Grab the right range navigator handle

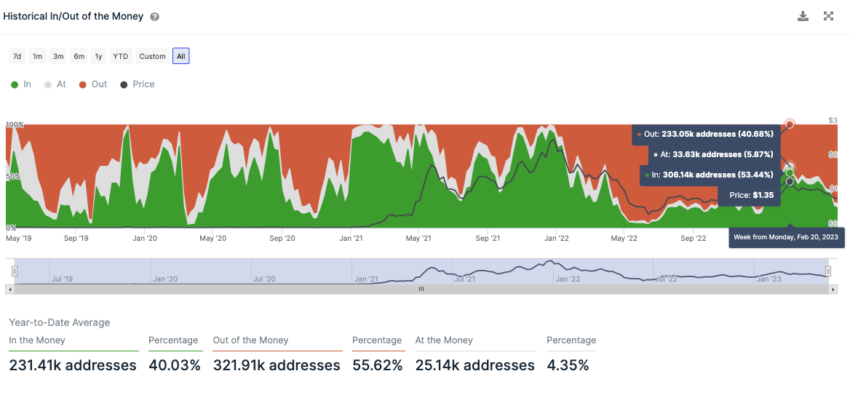[828, 271]
